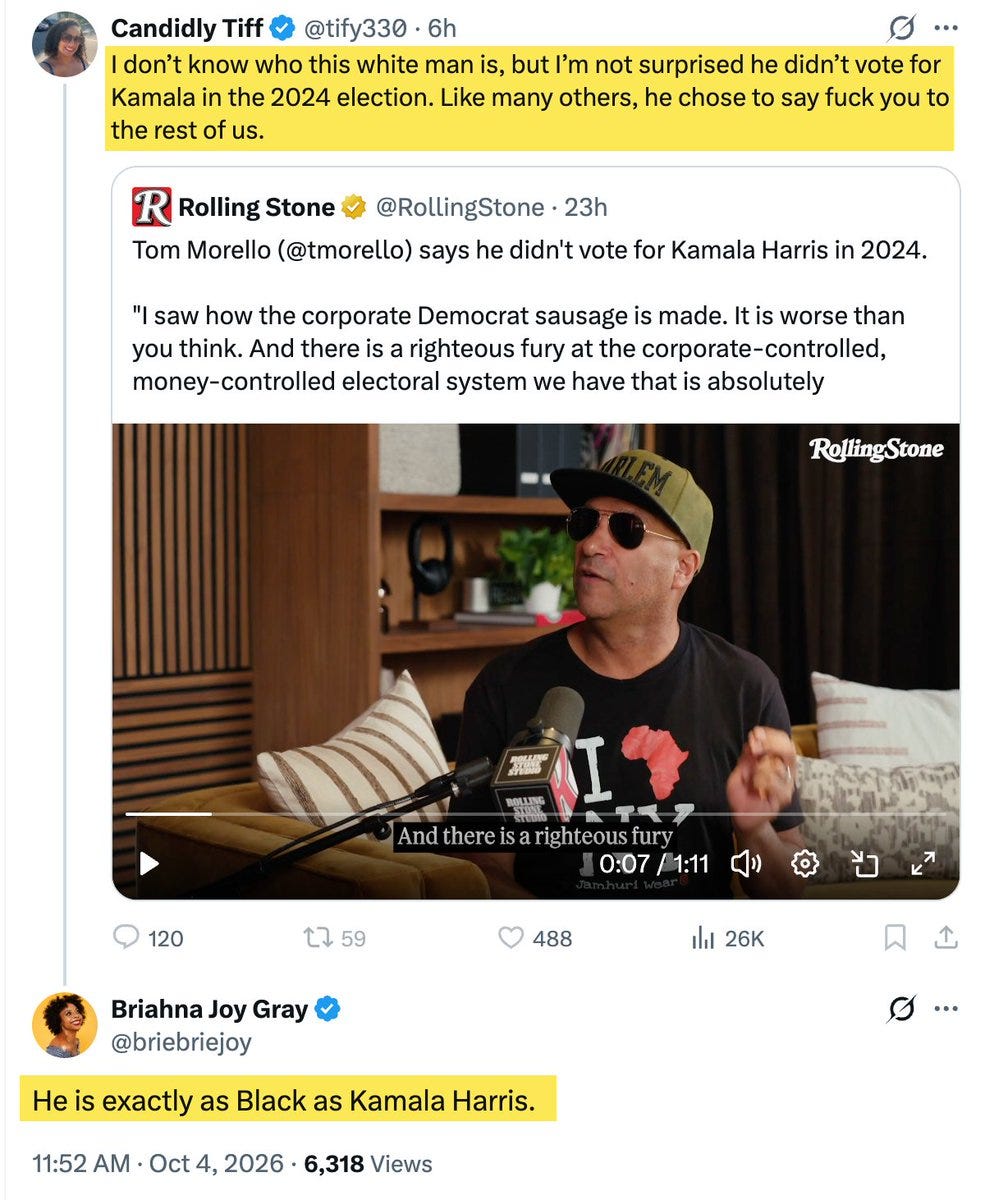Play the Rolling Stone video
Viewport: 985px width, 1200px height.
click(149, 863)
